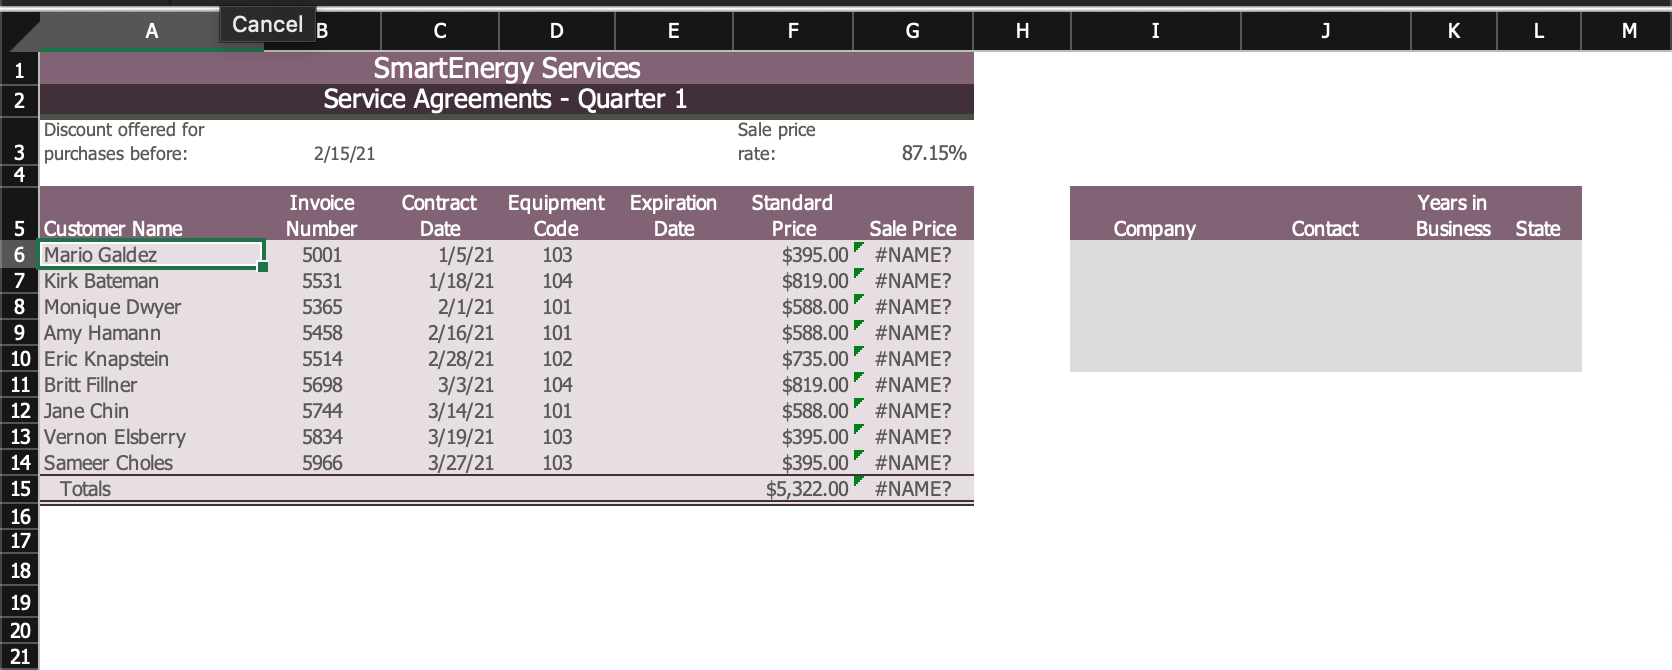Select the Totals label cell
This screenshot has height=670, width=1672.
pos(152,489)
